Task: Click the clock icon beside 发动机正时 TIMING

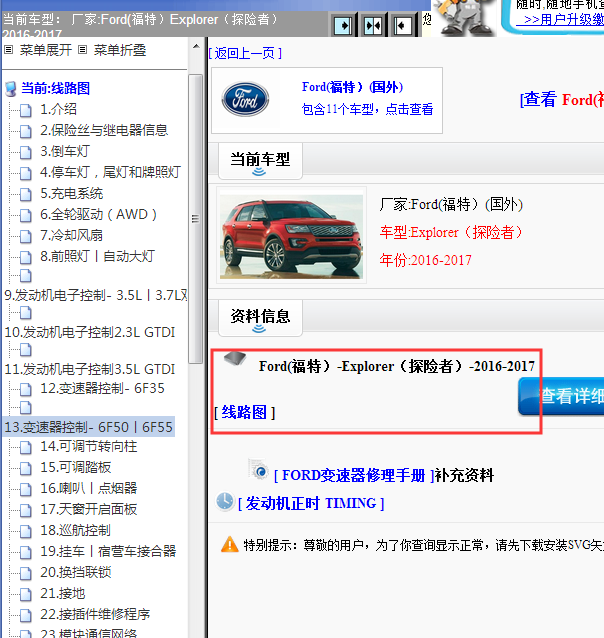Action: pyautogui.click(x=225, y=501)
